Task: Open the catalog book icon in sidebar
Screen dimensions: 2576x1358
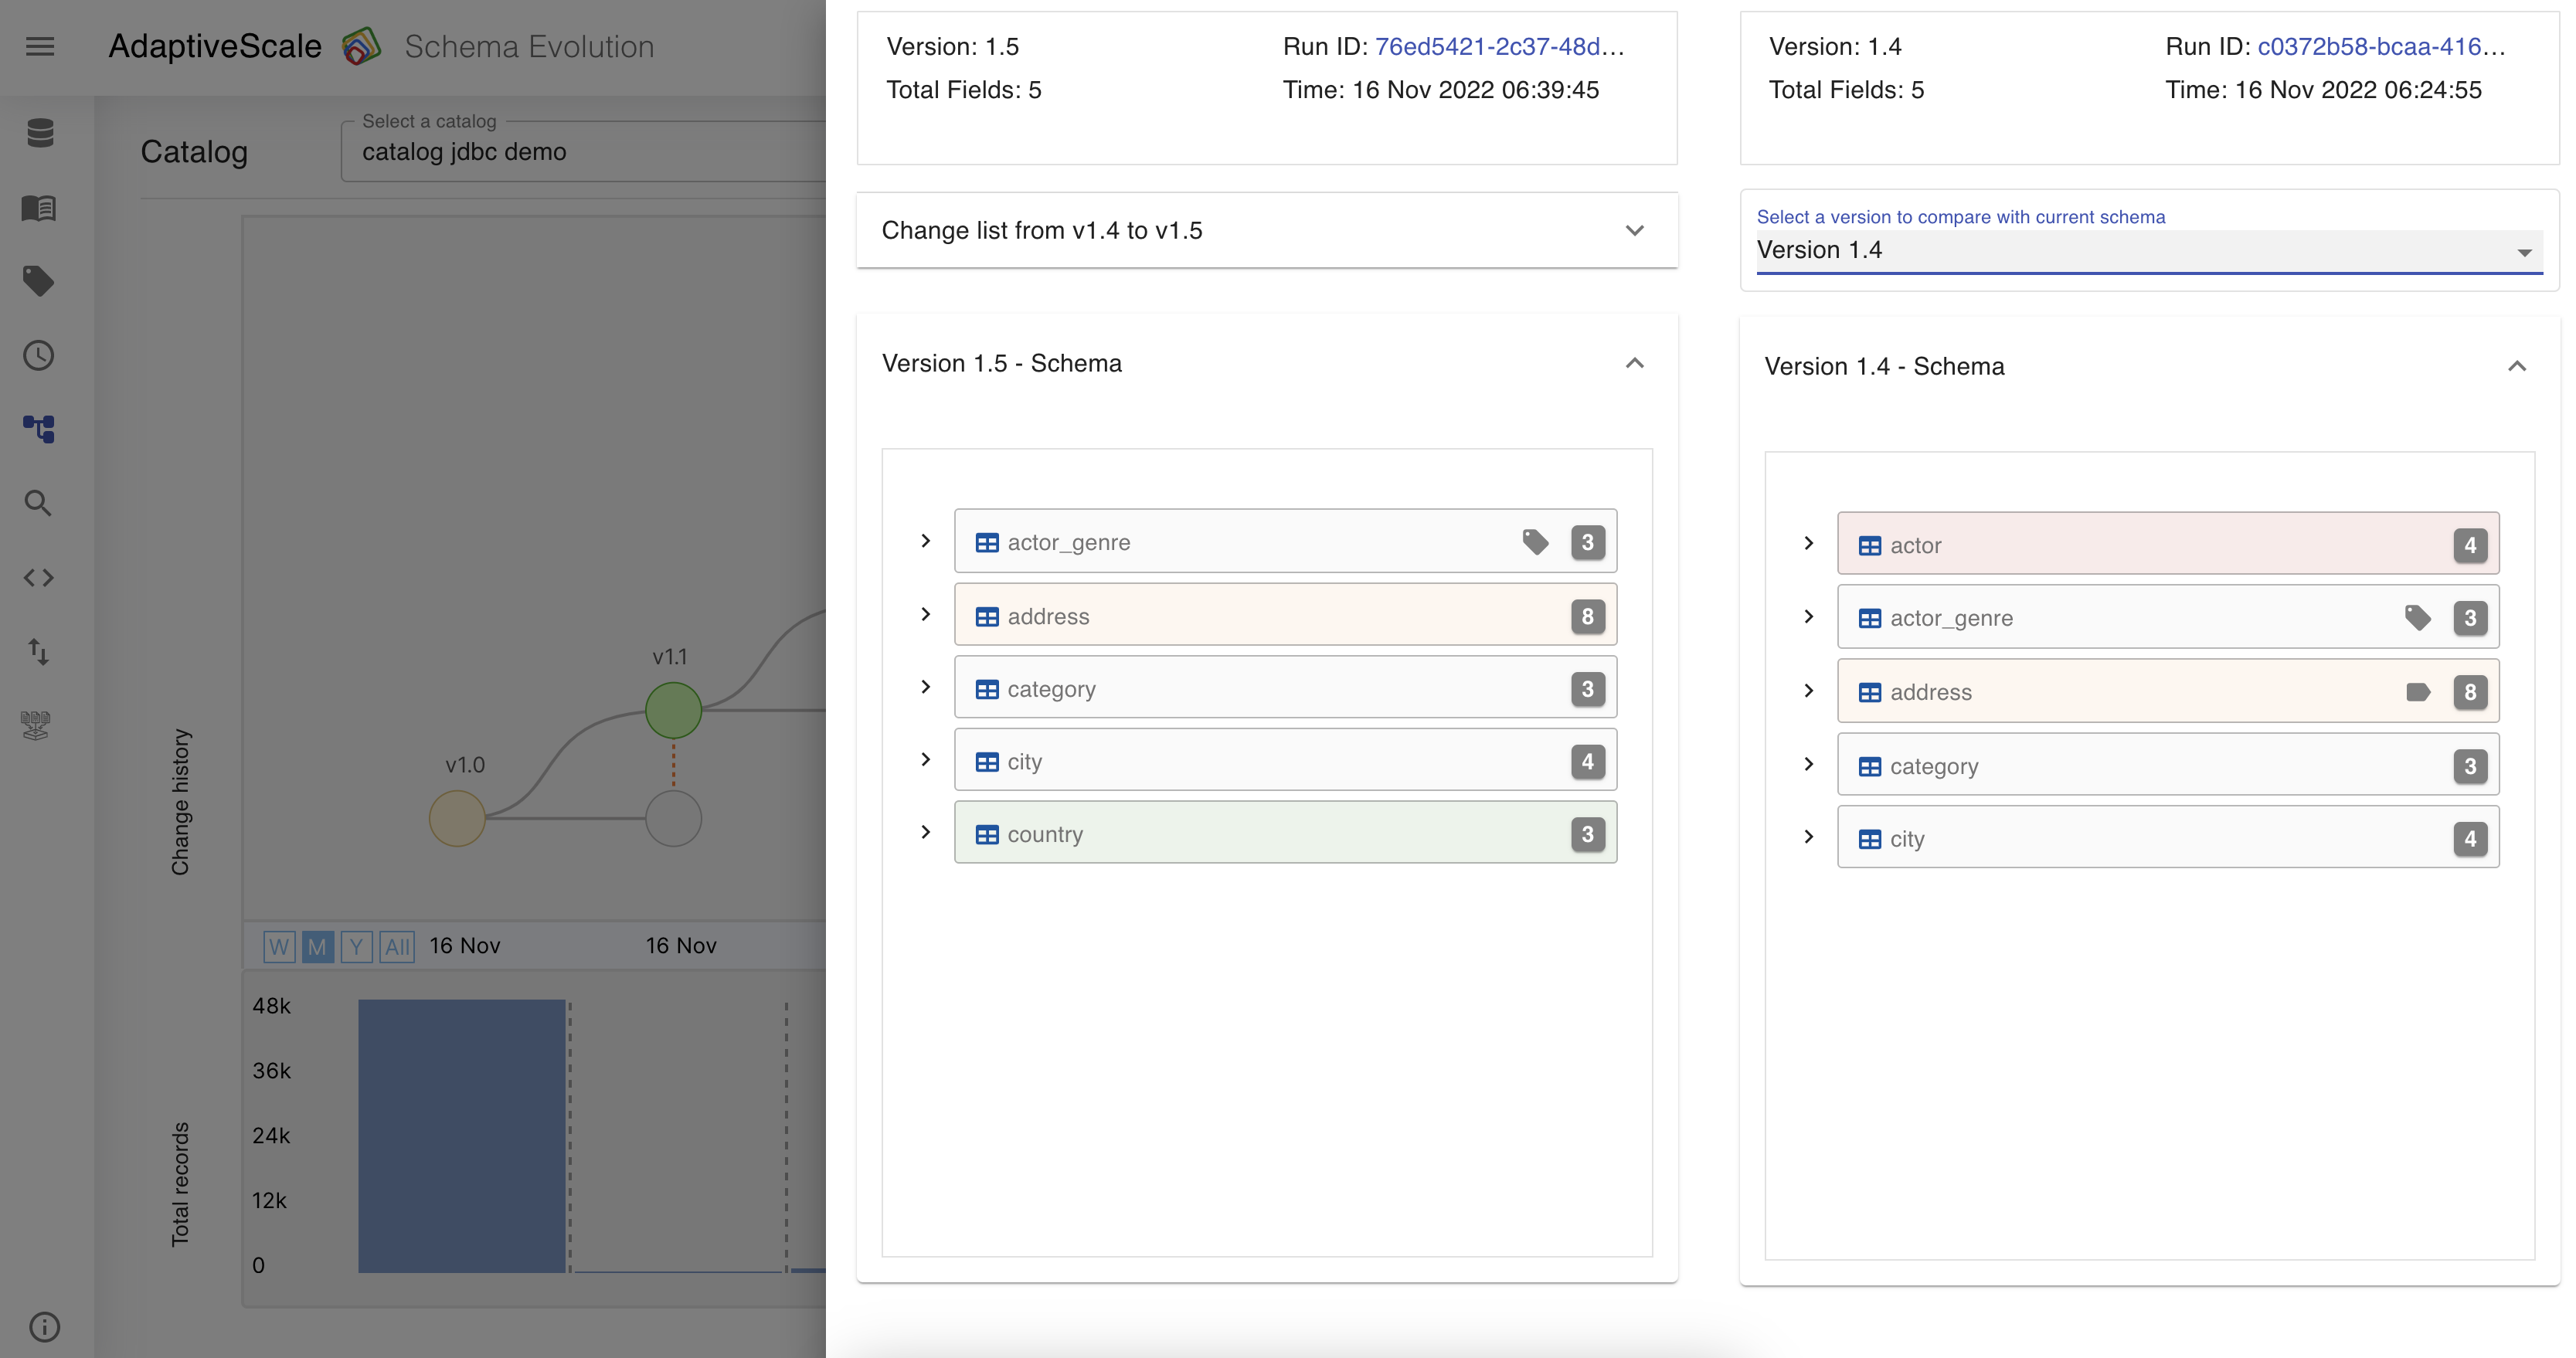Action: coord(39,208)
